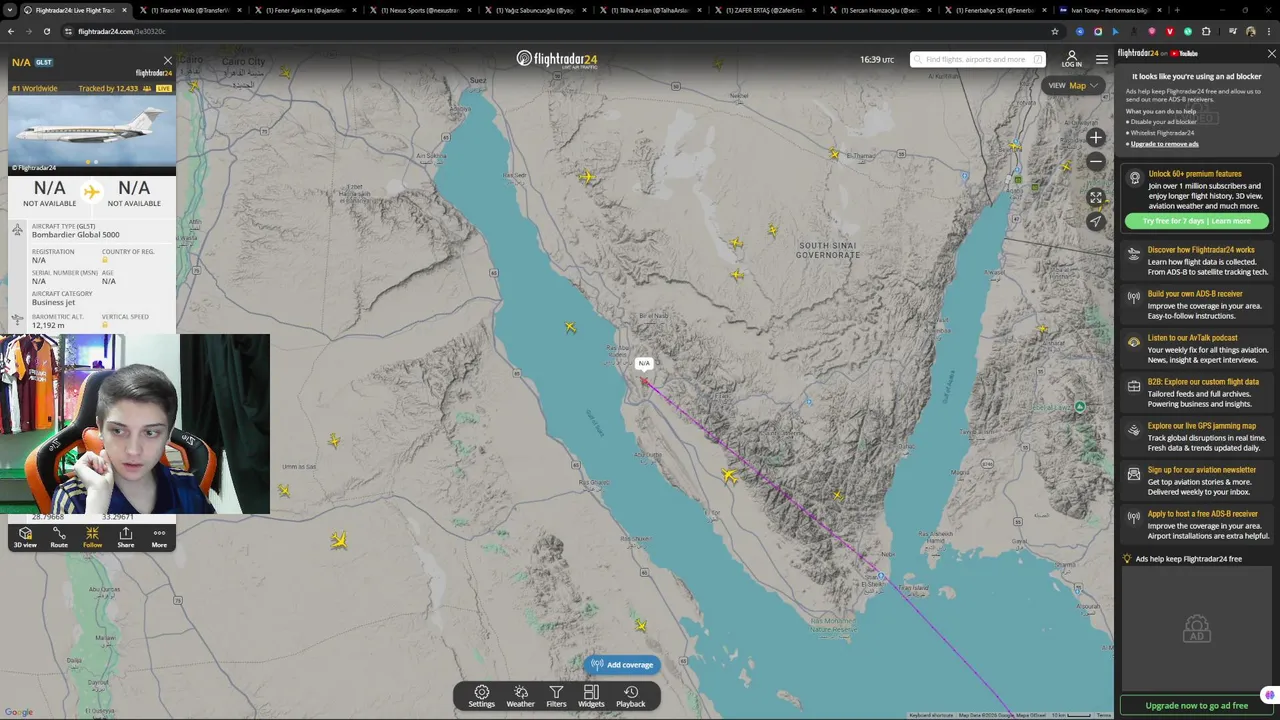
Task: Select the N/A flight label on map
Action: (644, 363)
